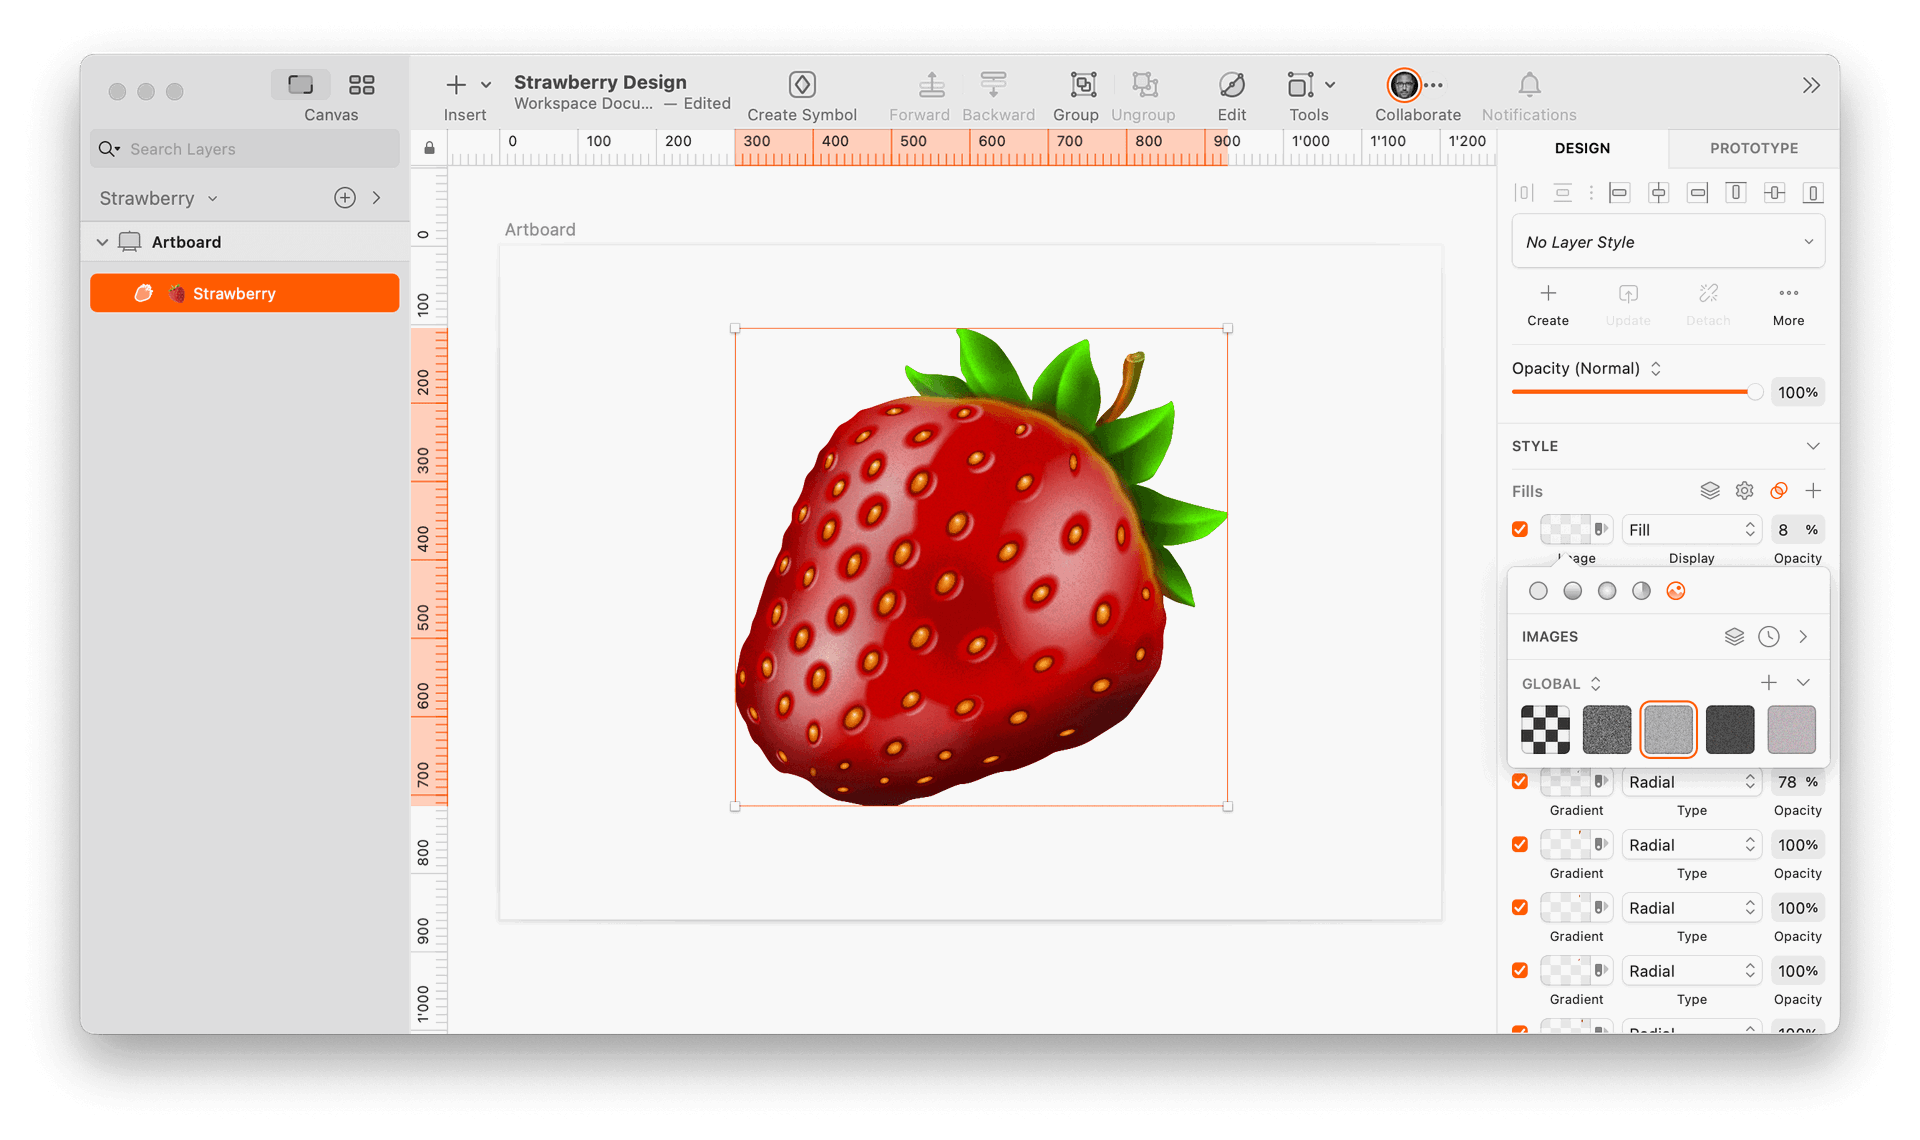Viewport: 1920px width, 1140px height.
Task: Select the image fill type
Action: (x=1676, y=591)
